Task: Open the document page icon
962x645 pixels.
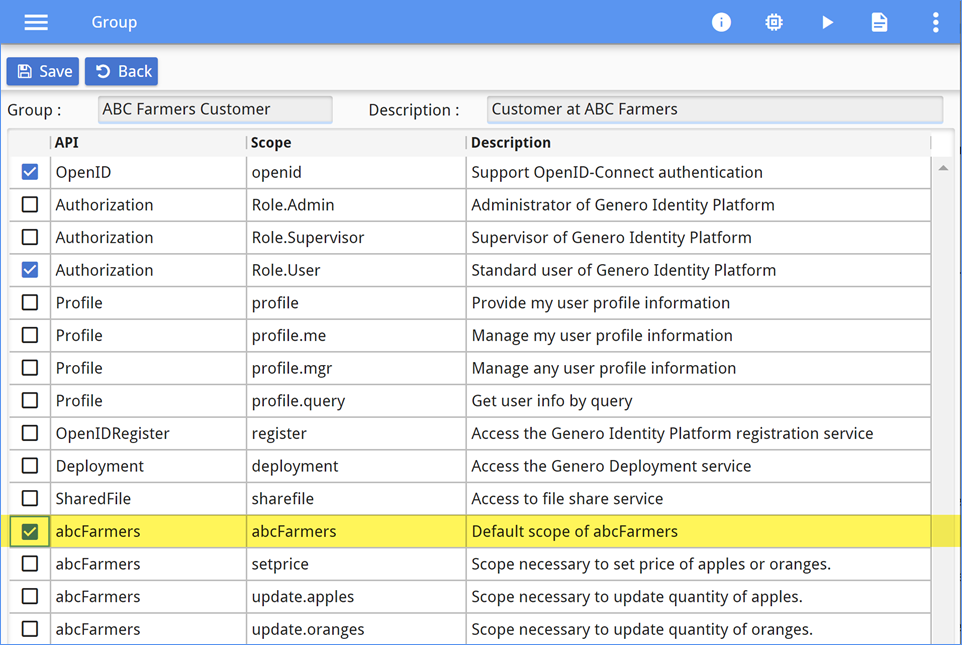Action: (879, 22)
